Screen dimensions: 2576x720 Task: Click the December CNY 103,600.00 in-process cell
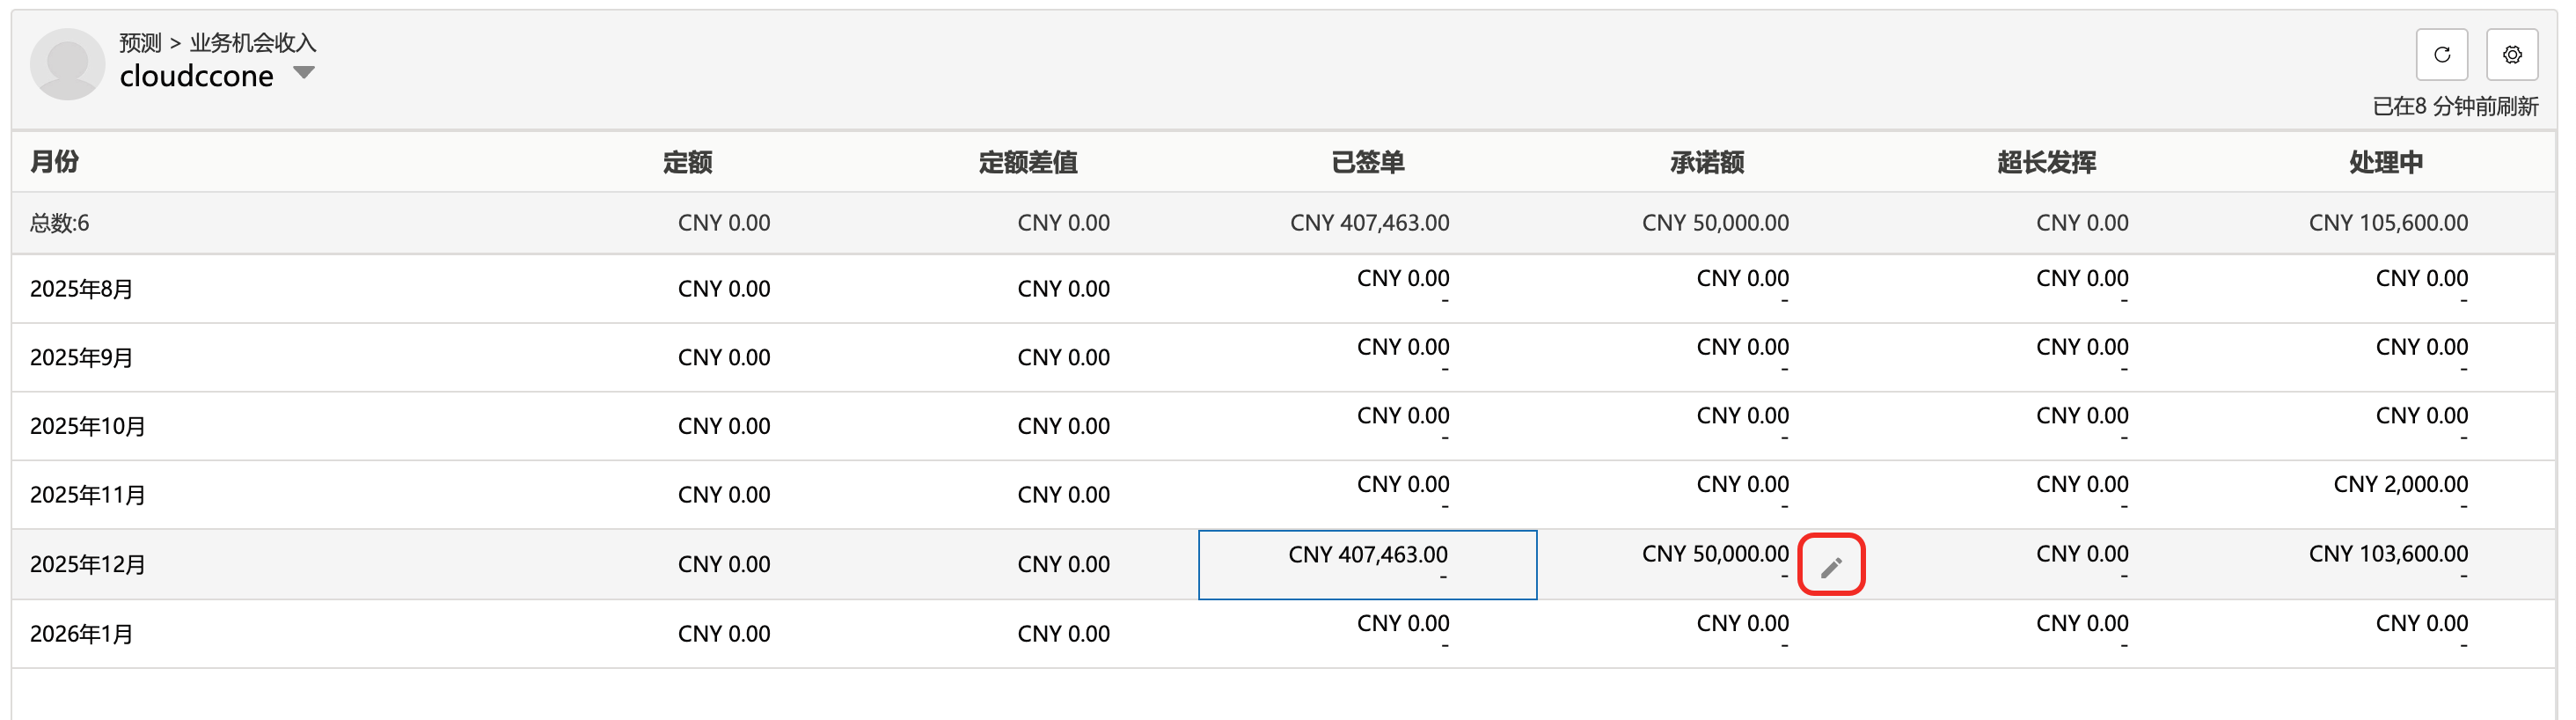click(x=2388, y=554)
